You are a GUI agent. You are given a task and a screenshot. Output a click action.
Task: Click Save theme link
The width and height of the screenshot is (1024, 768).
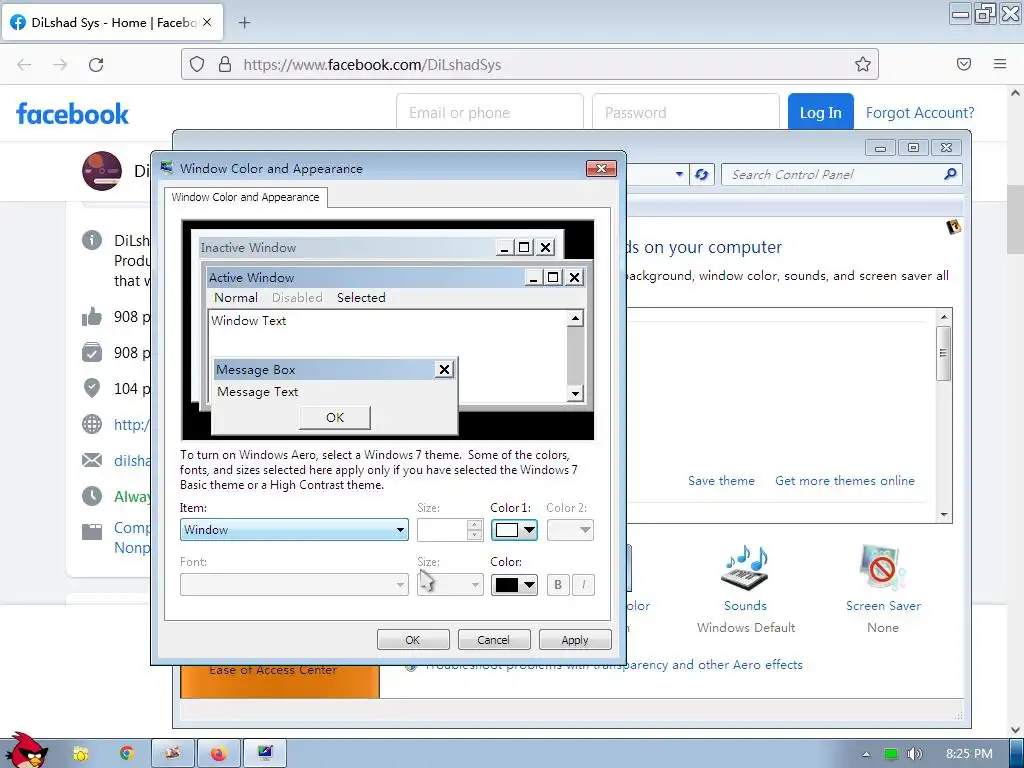click(x=721, y=481)
